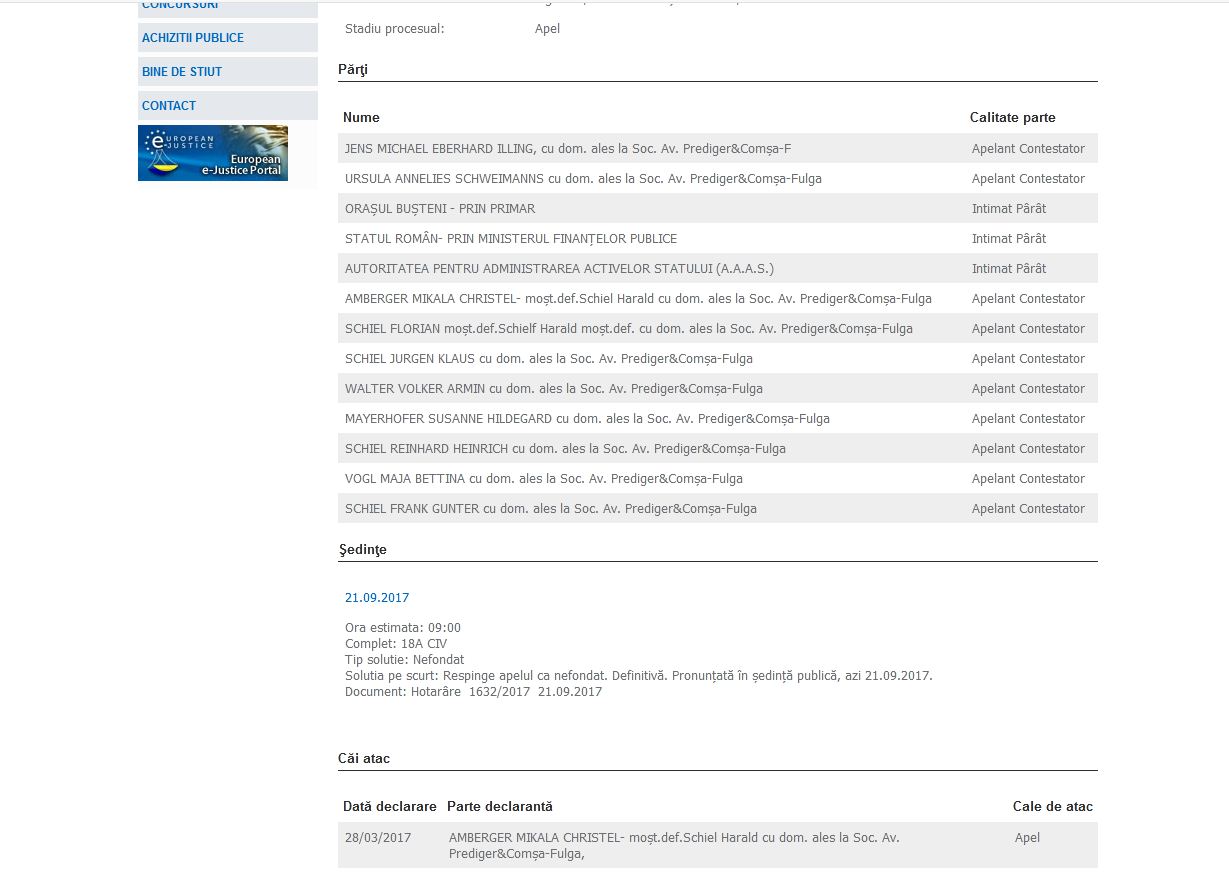
Task: Open the 21.09.2017 hearing date link
Action: point(377,598)
